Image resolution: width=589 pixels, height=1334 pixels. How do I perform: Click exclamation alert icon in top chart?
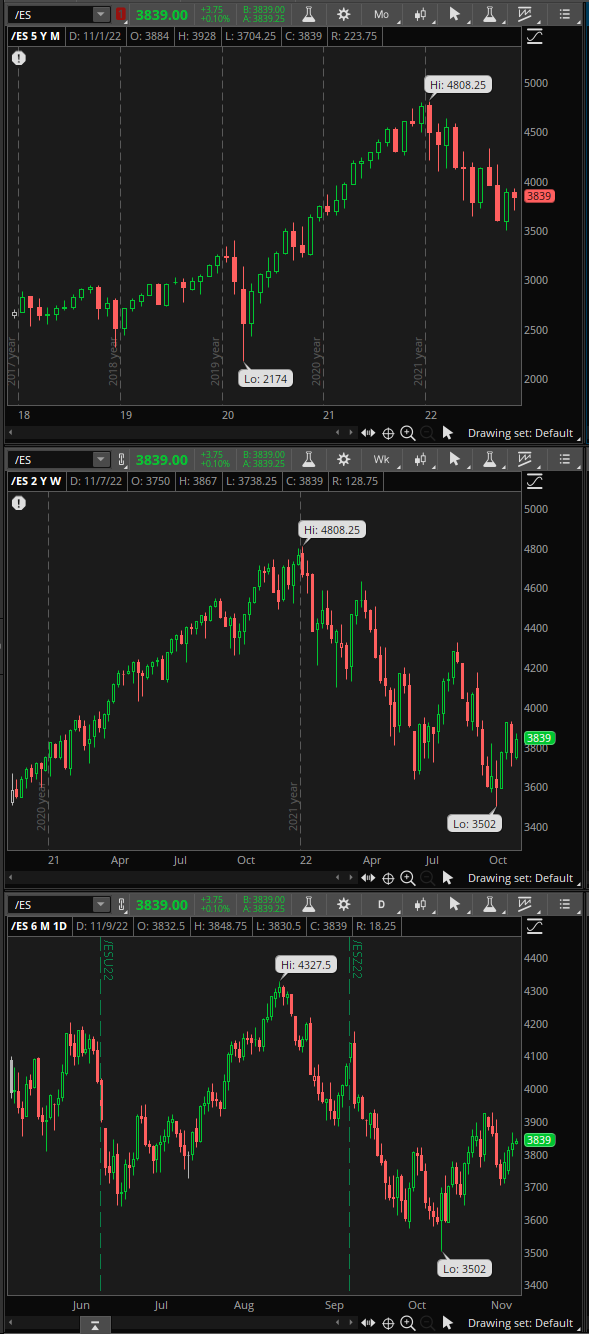point(20,58)
